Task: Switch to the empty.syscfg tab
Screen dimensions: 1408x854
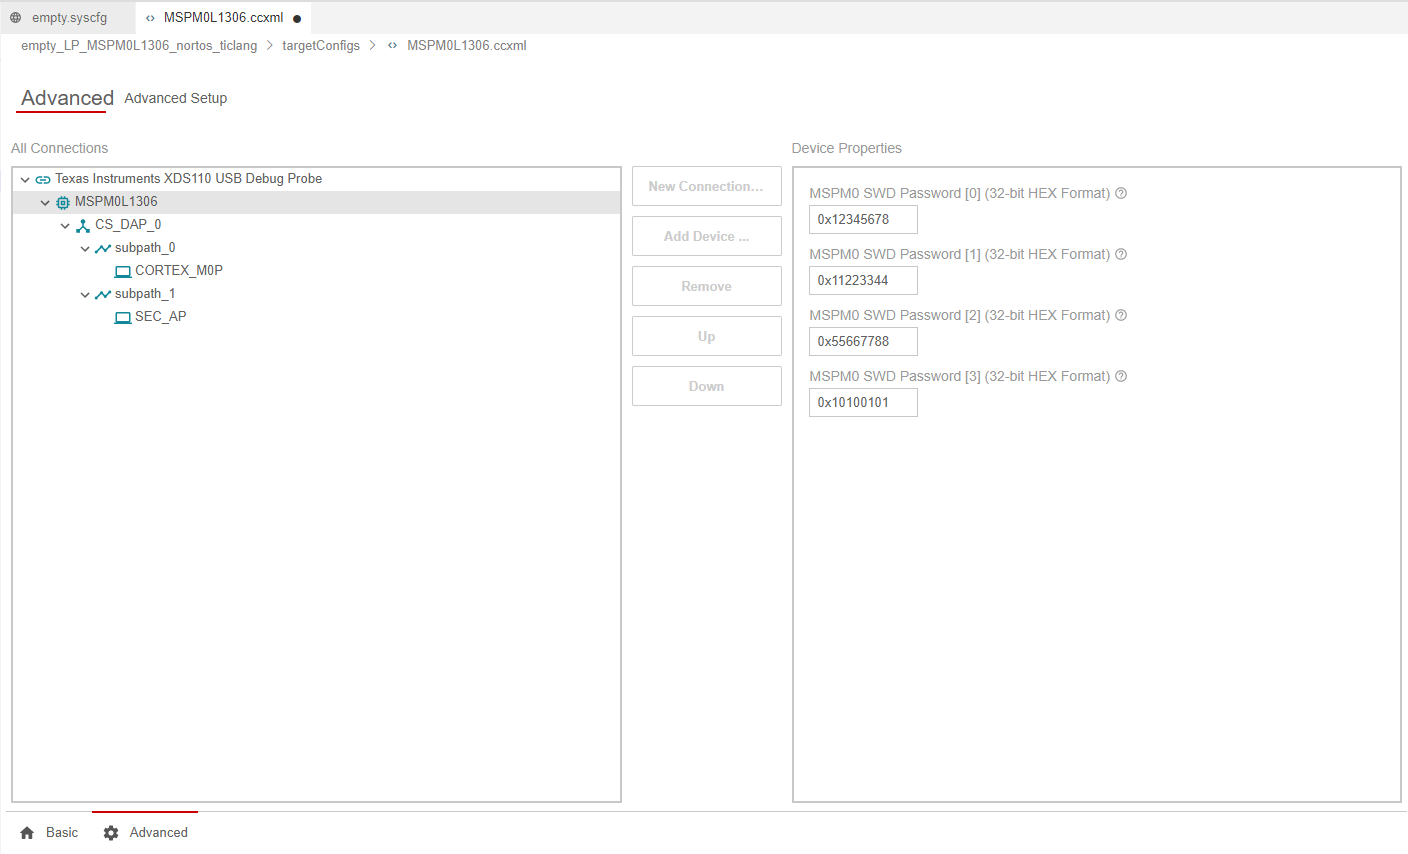Action: pyautogui.click(x=68, y=18)
